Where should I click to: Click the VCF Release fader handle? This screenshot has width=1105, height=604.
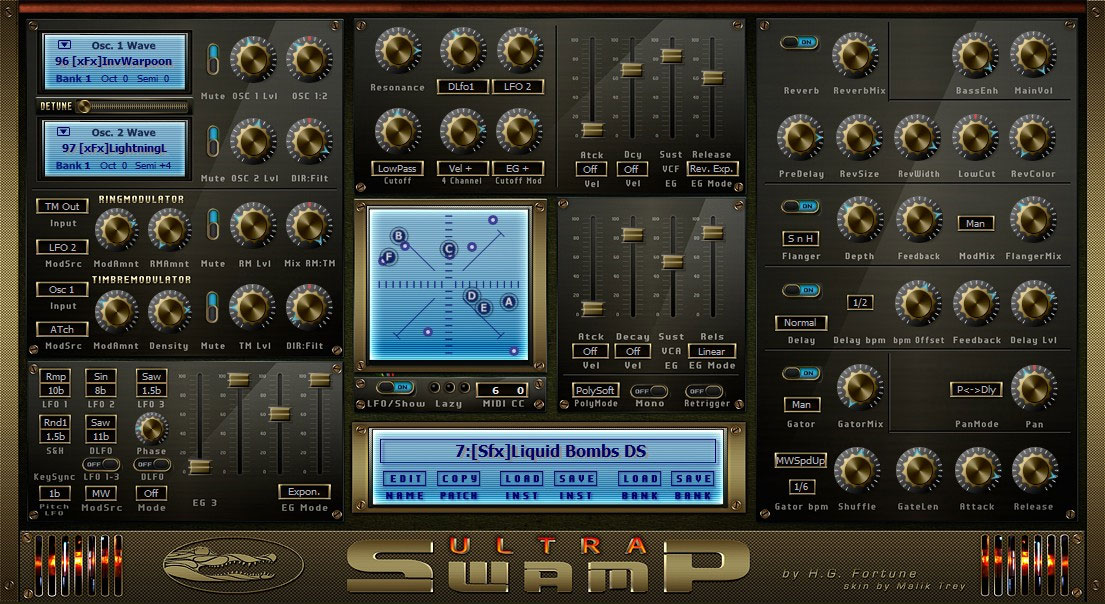pos(712,78)
